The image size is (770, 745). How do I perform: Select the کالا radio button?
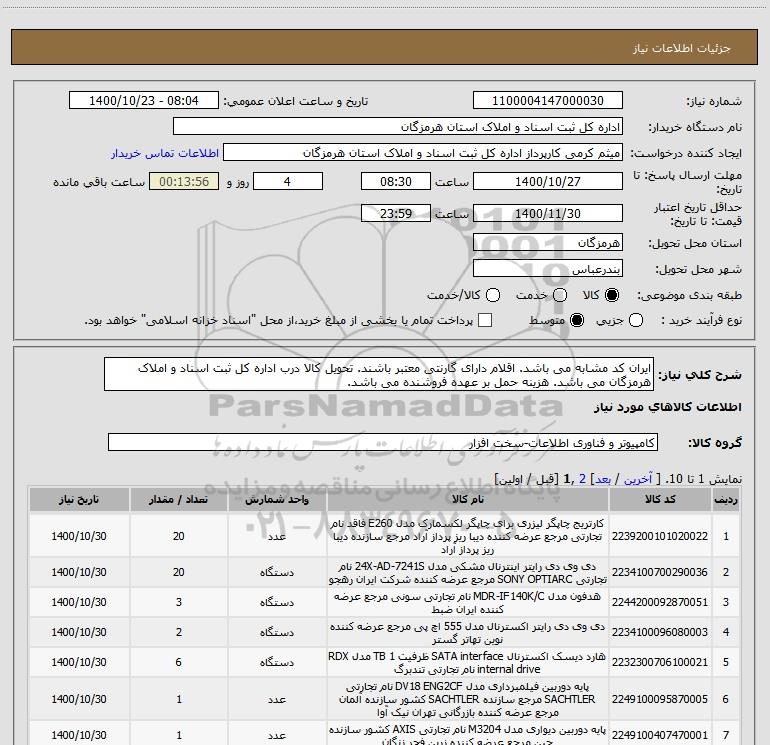click(612, 295)
